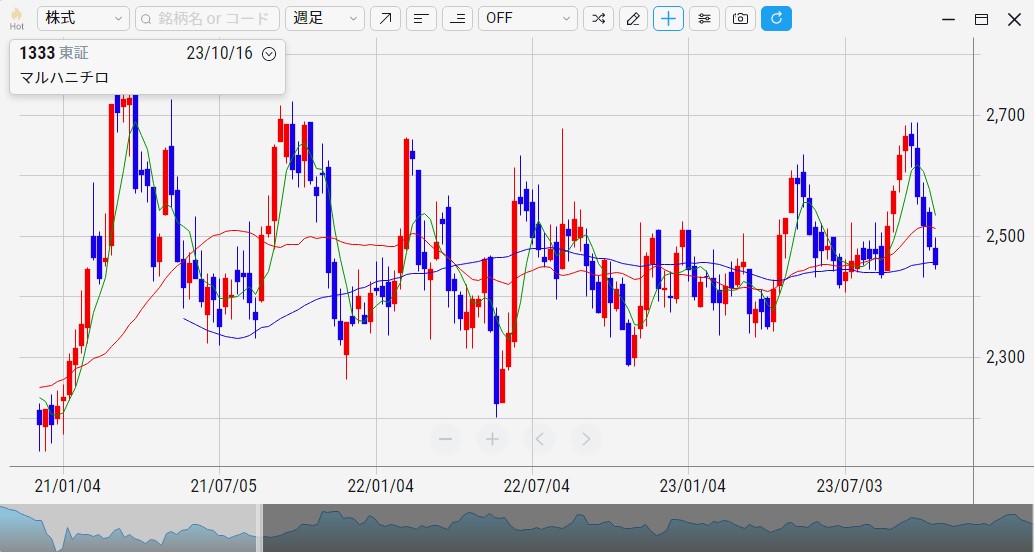
Task: Click the blue refresh button
Action: [776, 19]
